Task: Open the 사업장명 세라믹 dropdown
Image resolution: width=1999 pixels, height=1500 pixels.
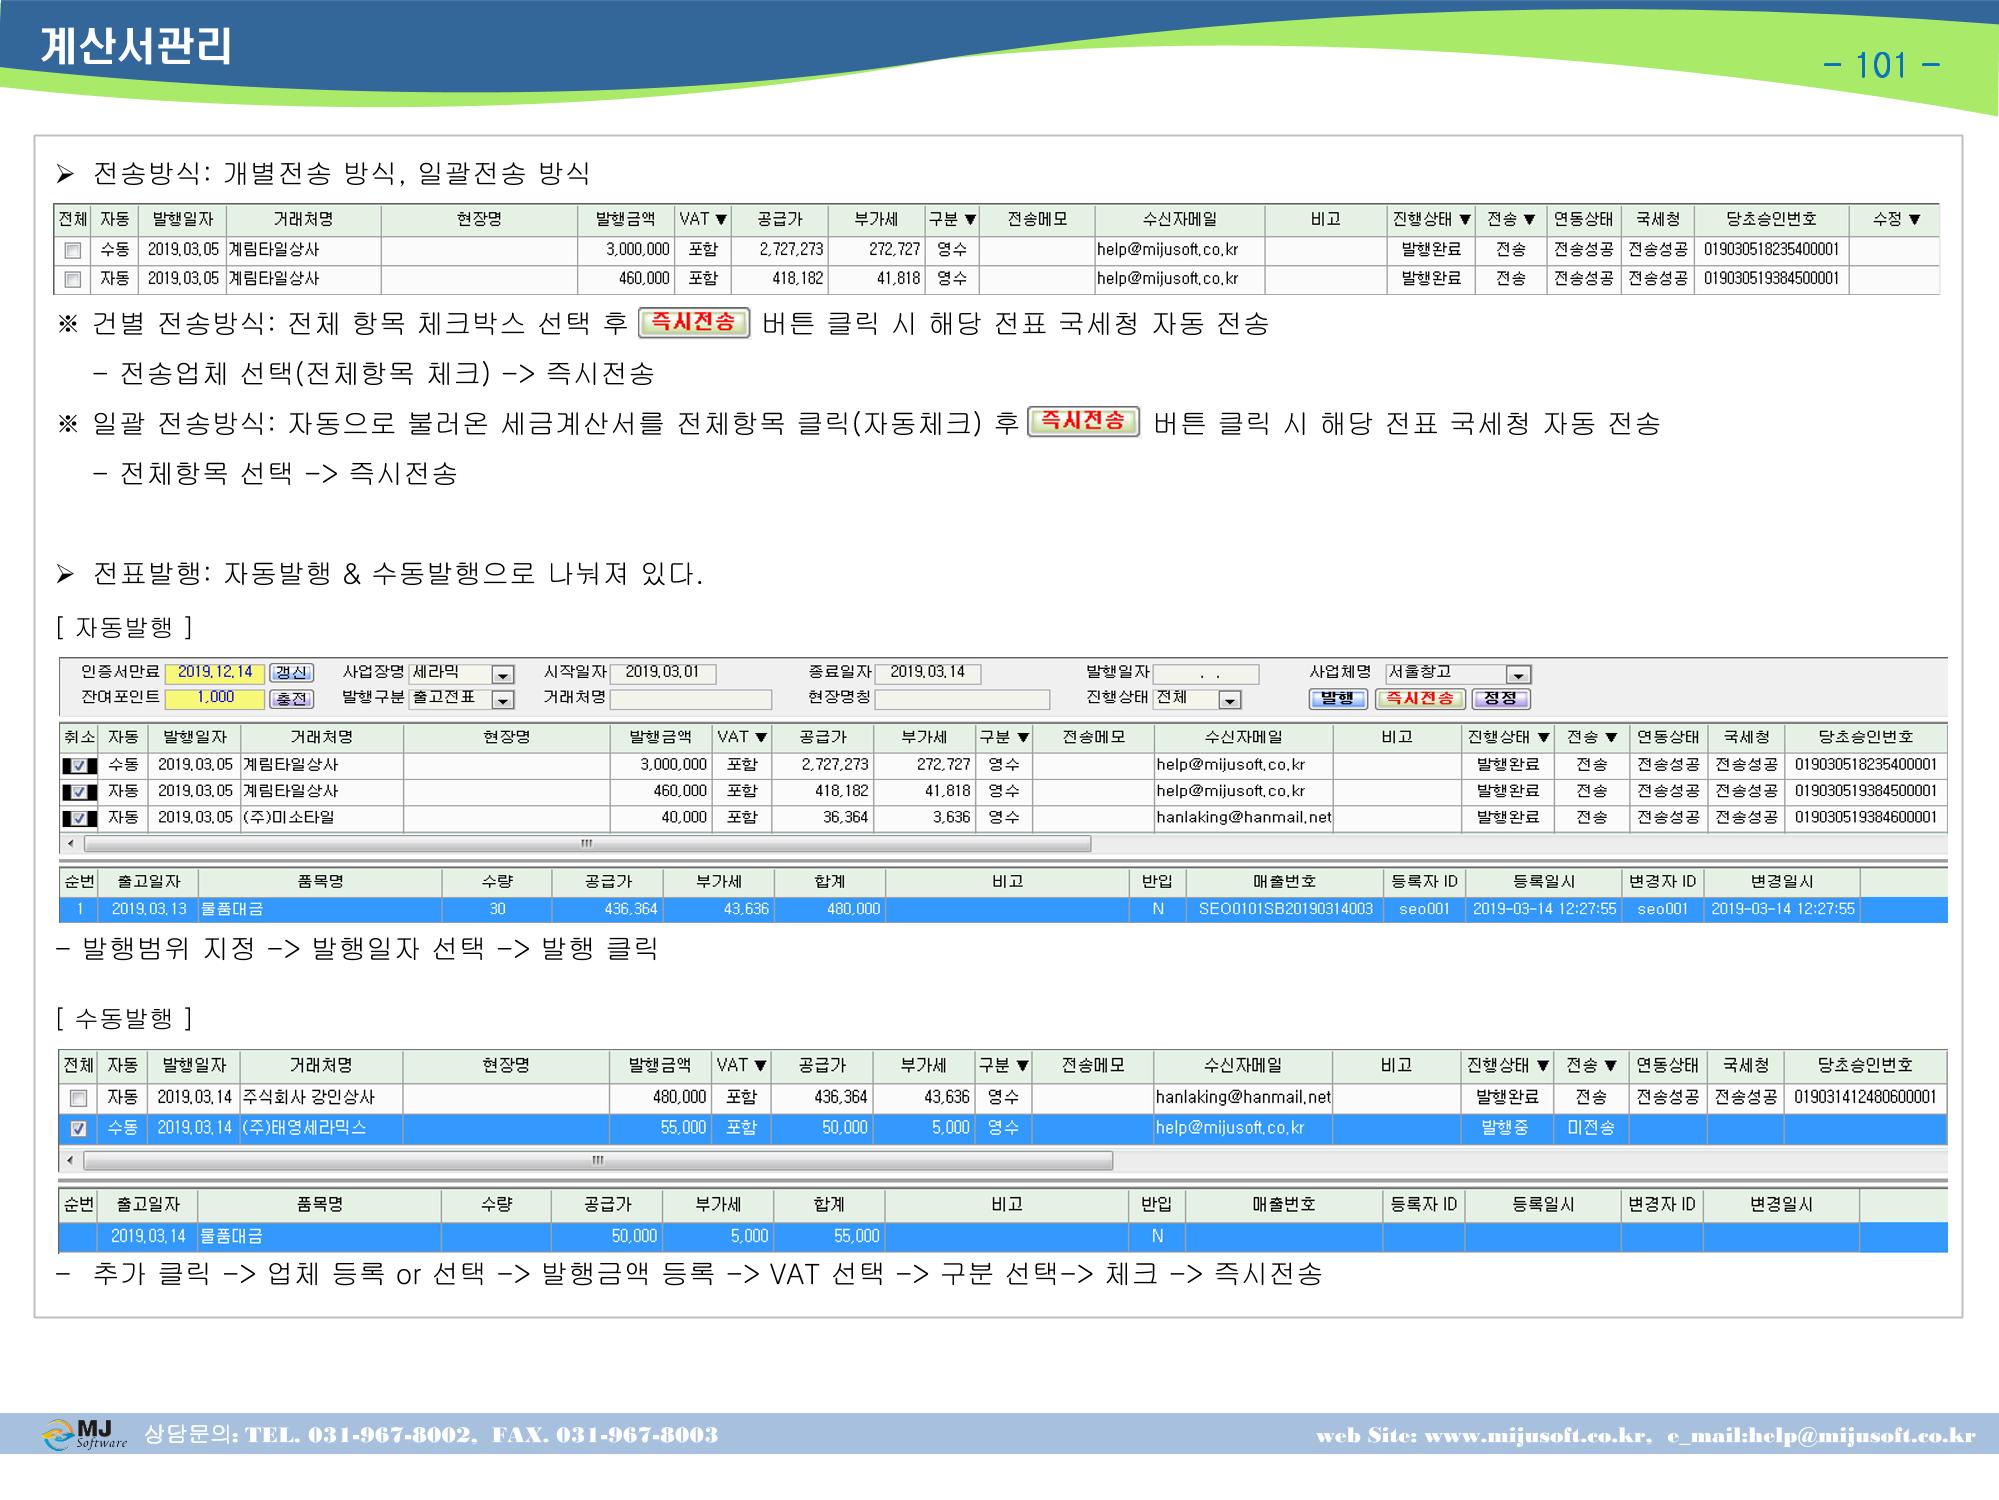Action: (x=503, y=675)
